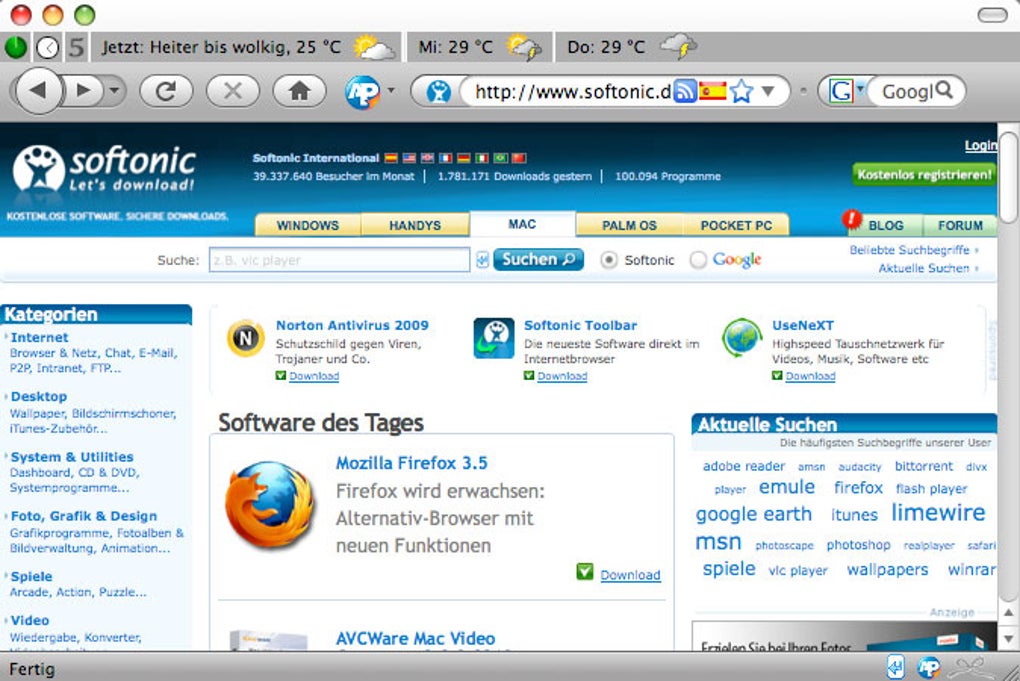This screenshot has width=1020, height=681.
Task: Open the HANDYS tab
Action: (415, 225)
